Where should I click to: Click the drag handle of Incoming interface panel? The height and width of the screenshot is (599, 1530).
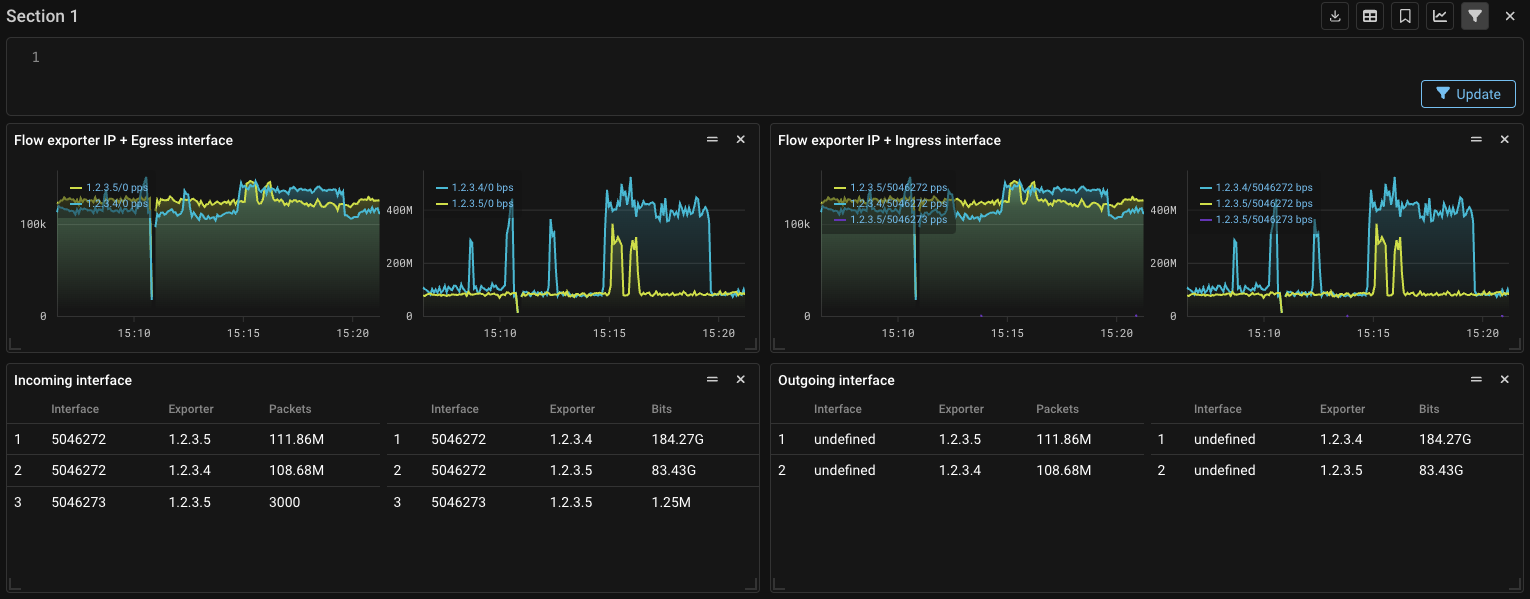712,380
